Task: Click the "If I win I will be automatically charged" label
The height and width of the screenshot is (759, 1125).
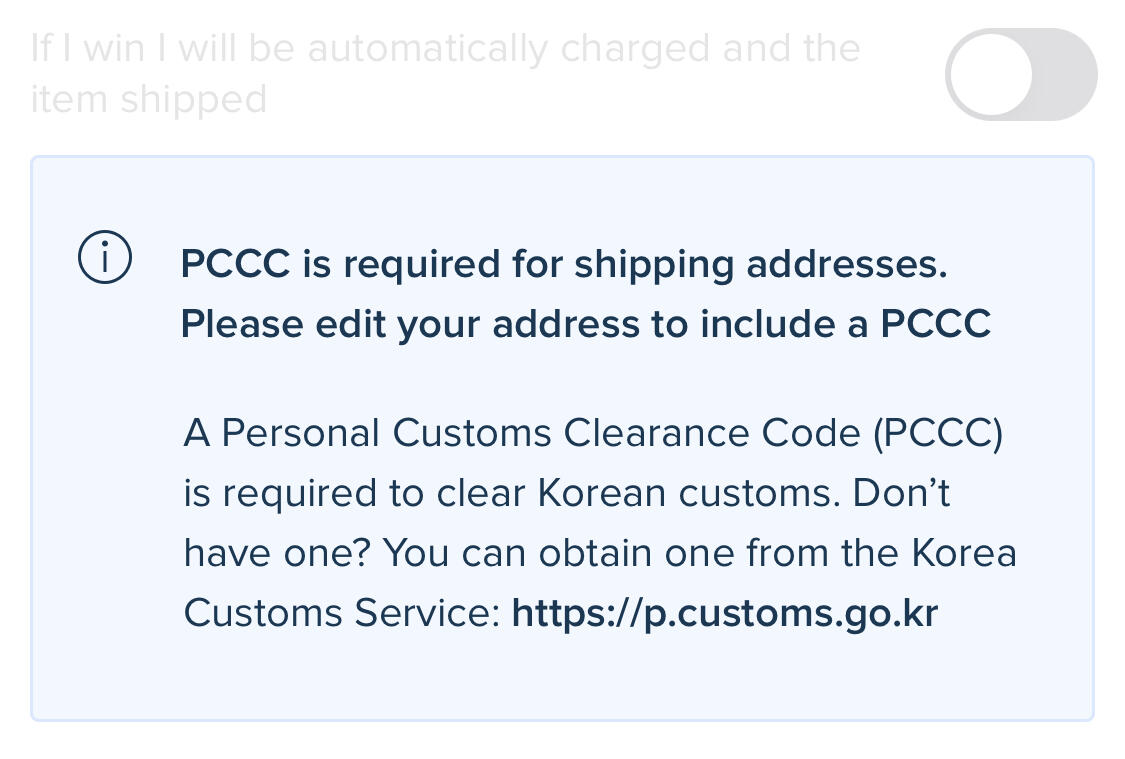Action: click(x=445, y=48)
